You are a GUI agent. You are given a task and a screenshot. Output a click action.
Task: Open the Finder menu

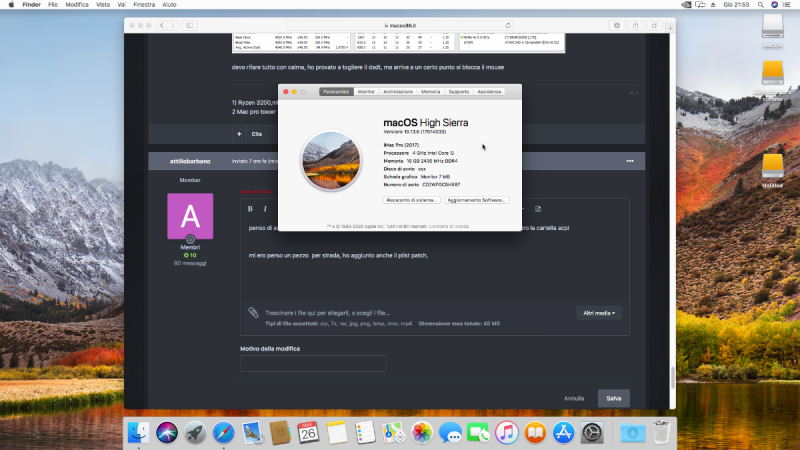(x=31, y=5)
